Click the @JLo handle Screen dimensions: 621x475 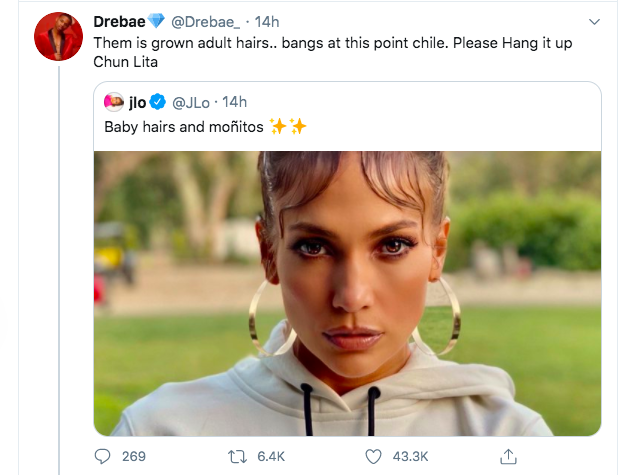[193, 102]
